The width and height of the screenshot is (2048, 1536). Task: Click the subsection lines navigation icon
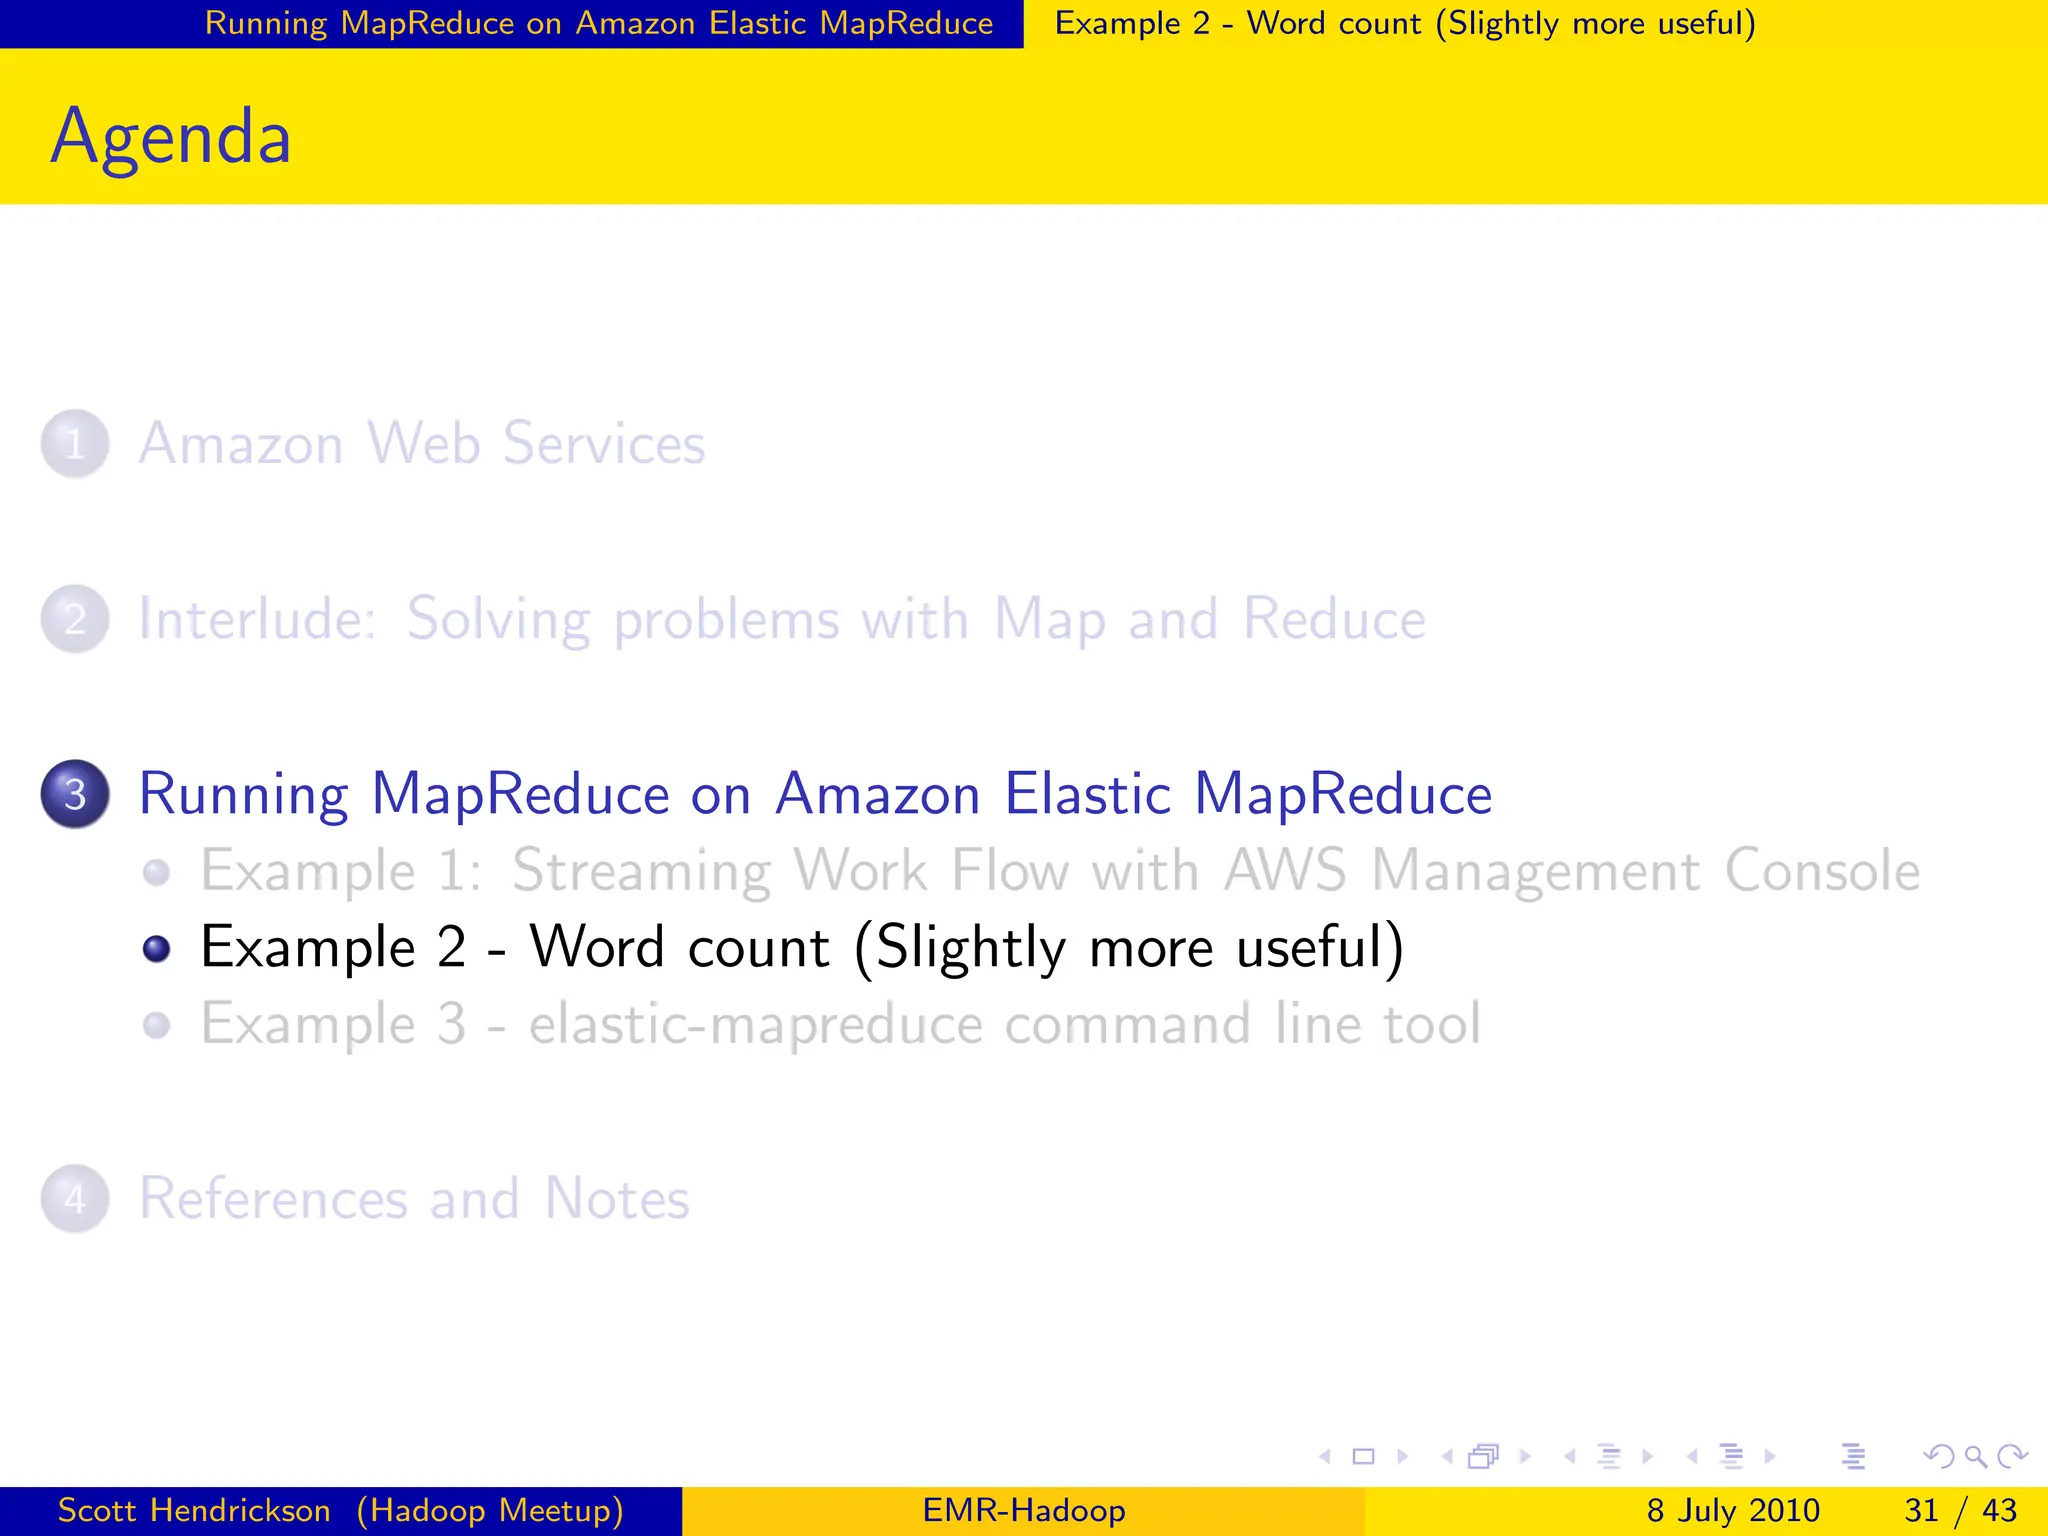tap(1608, 1457)
